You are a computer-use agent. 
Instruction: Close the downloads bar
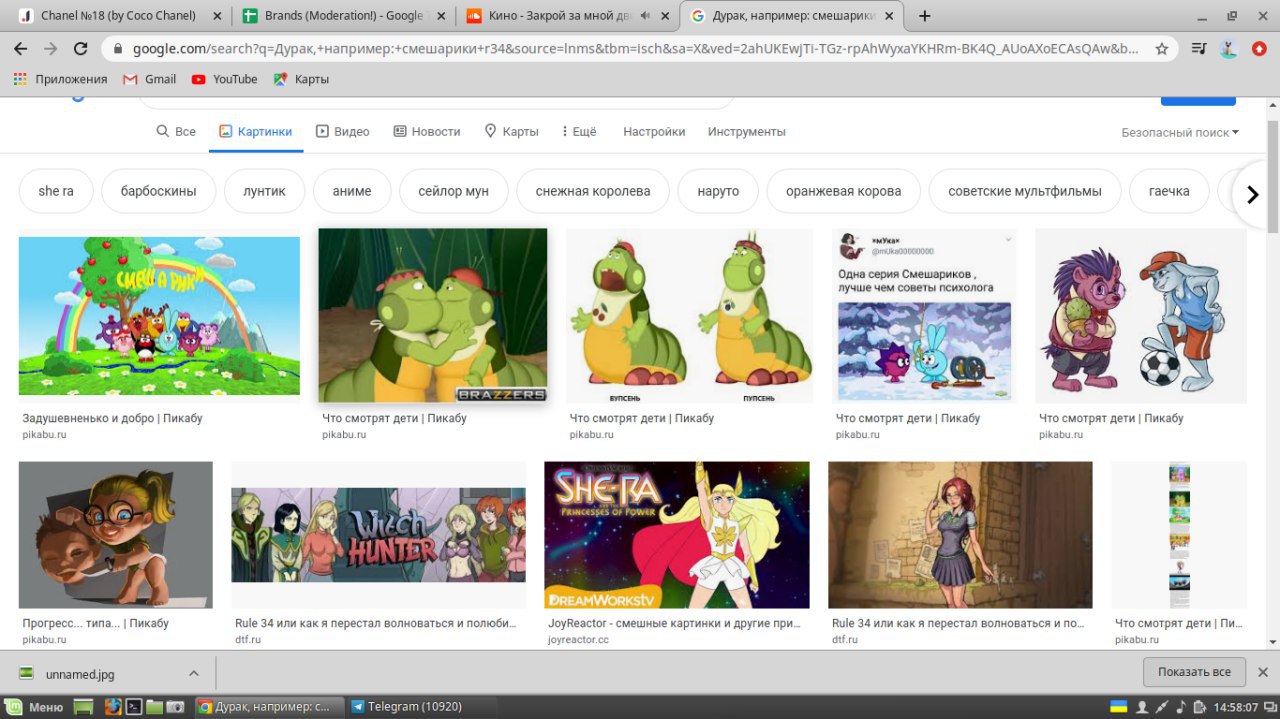point(1263,672)
